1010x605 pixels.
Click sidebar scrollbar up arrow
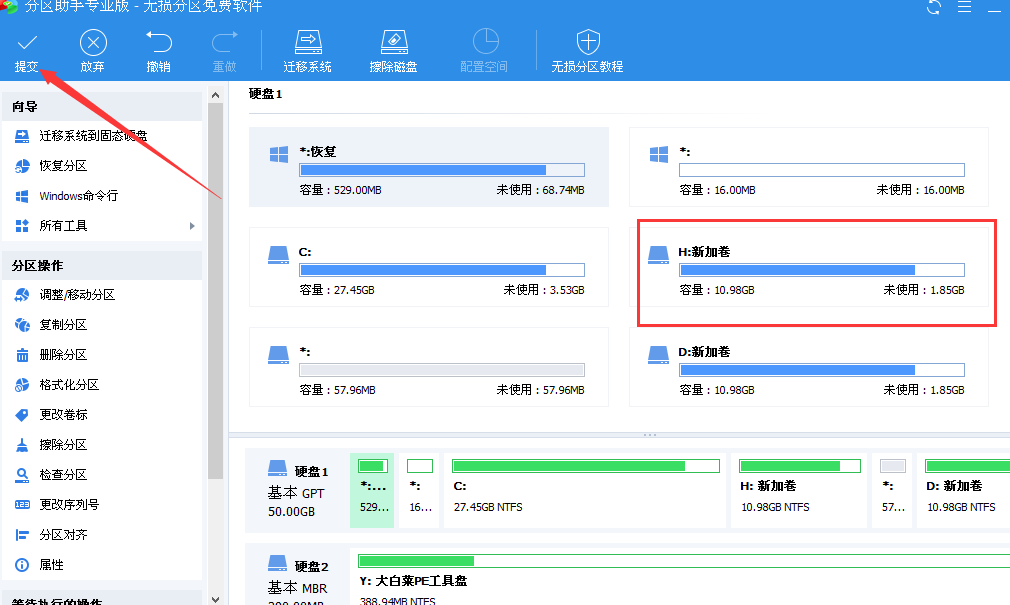[x=216, y=95]
